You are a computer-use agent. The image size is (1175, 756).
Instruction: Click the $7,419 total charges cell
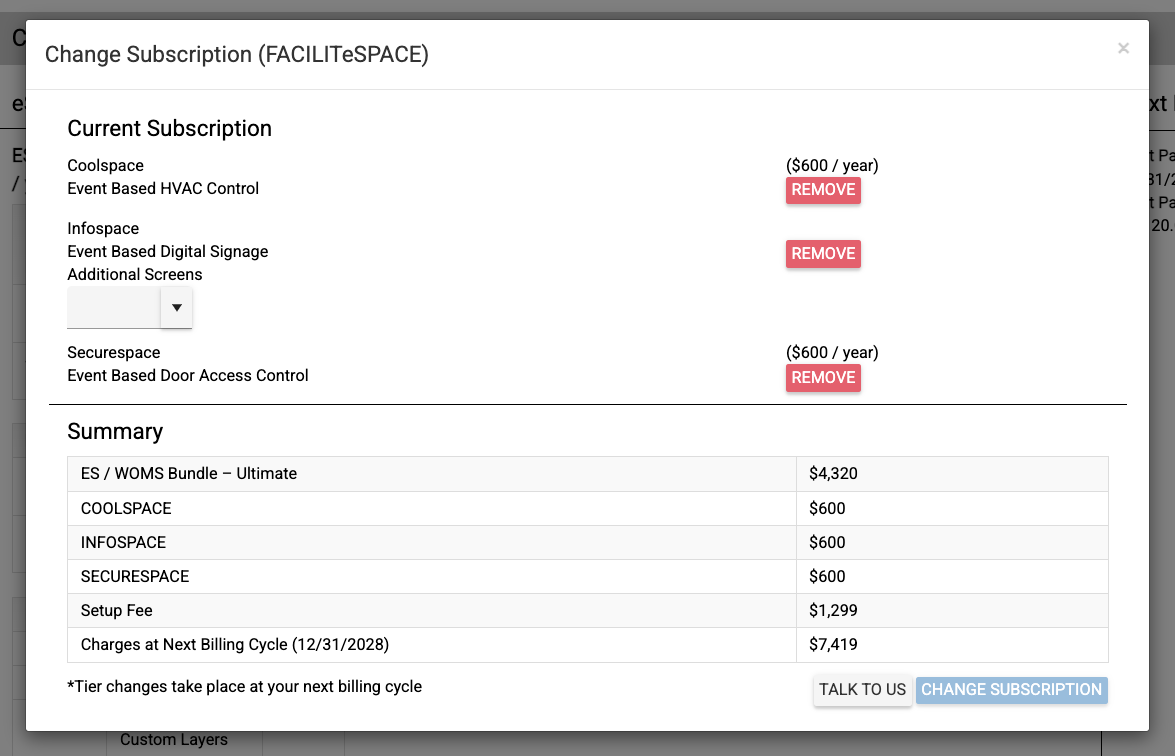[x=833, y=645]
